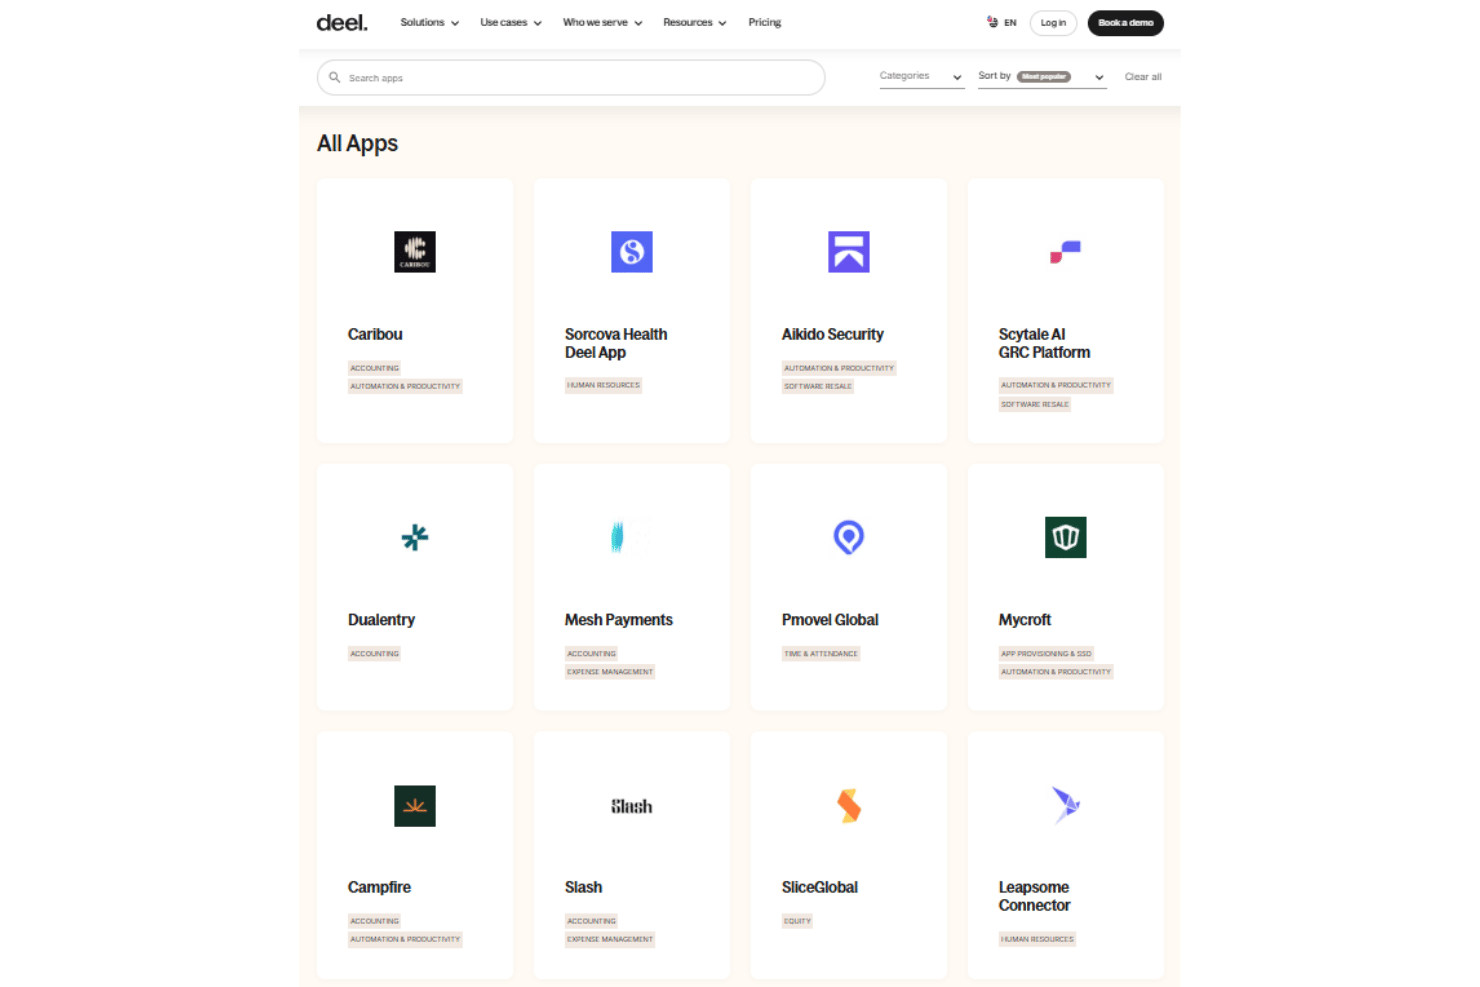The width and height of the screenshot is (1480, 987).
Task: Click Scytale's Automation & Productivity tag
Action: point(1056,385)
